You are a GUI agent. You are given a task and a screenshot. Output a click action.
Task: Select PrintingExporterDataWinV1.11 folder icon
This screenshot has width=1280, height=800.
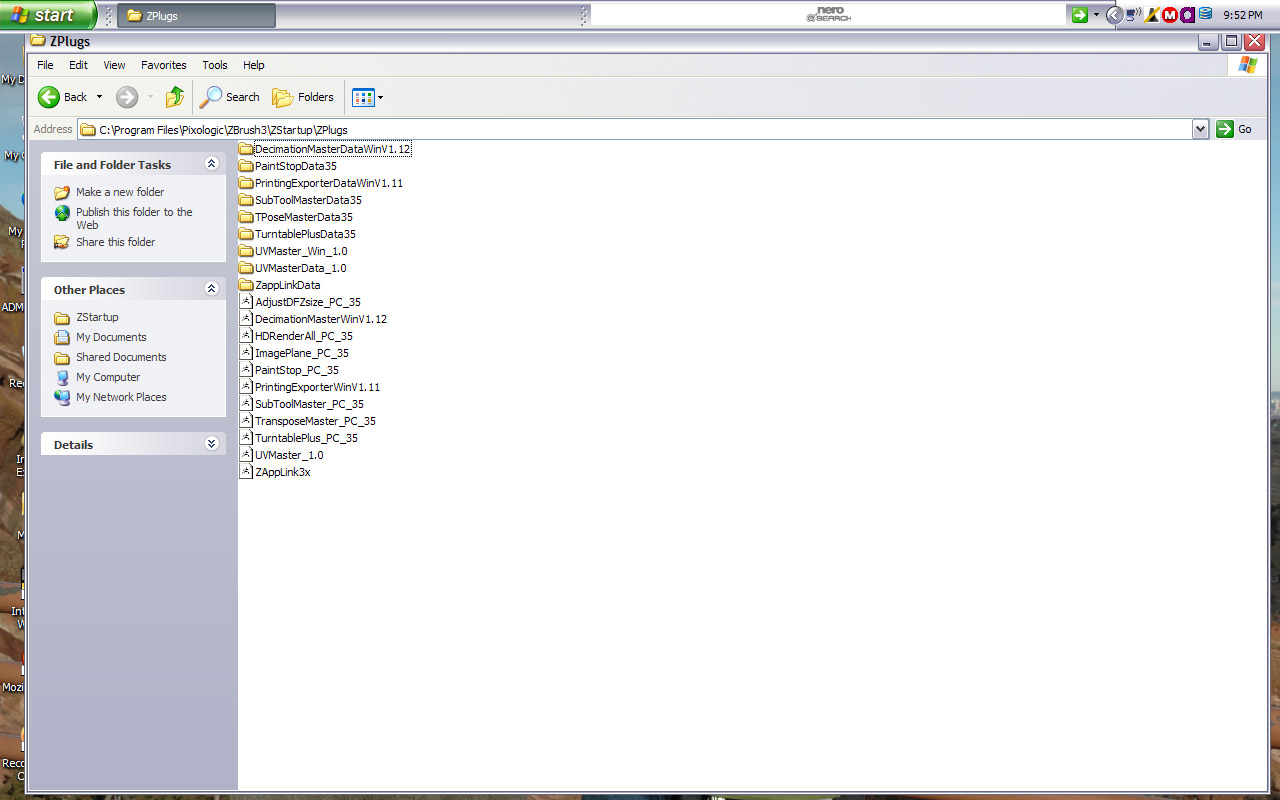tap(246, 183)
